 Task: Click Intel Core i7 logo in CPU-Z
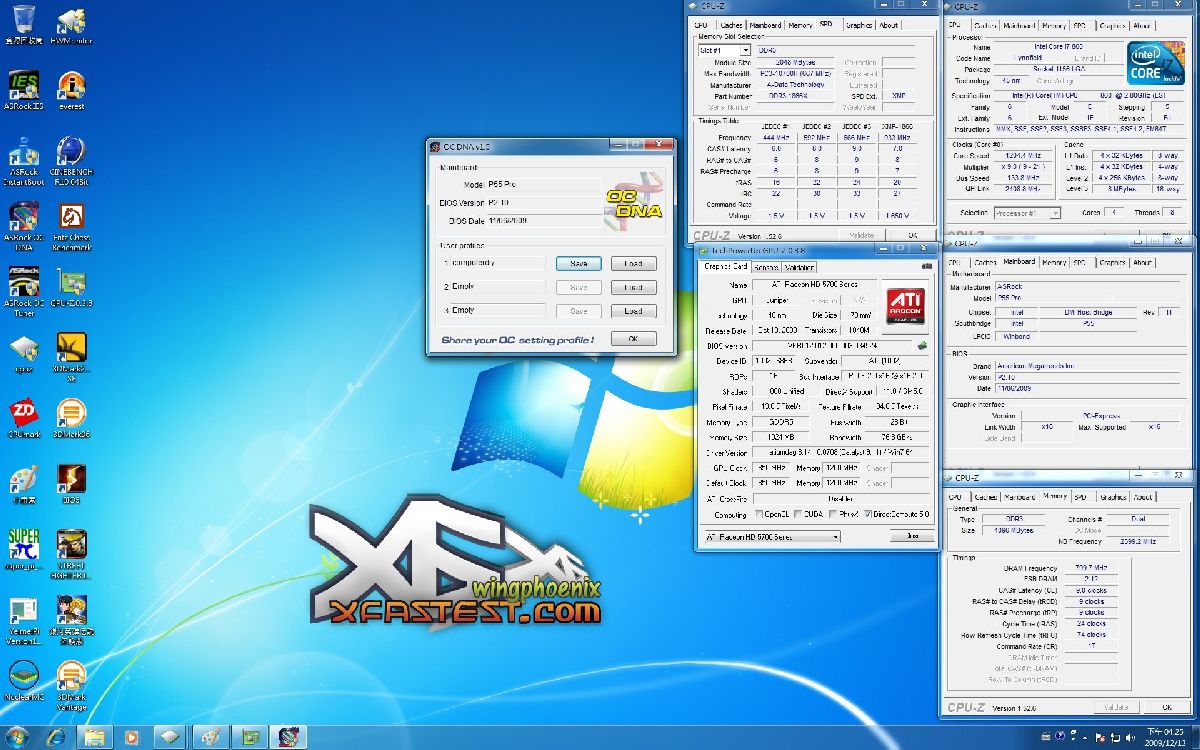(x=1157, y=64)
